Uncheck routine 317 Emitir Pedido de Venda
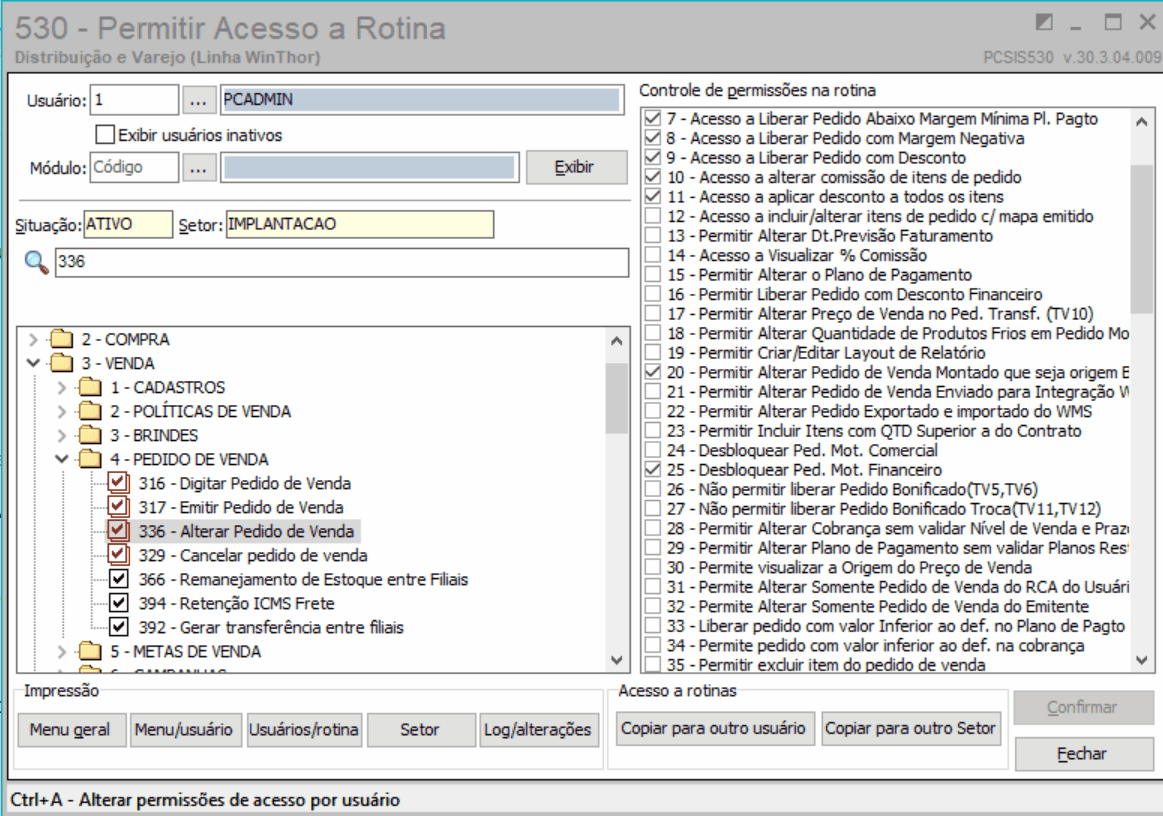The height and width of the screenshot is (816, 1163). click(118, 507)
